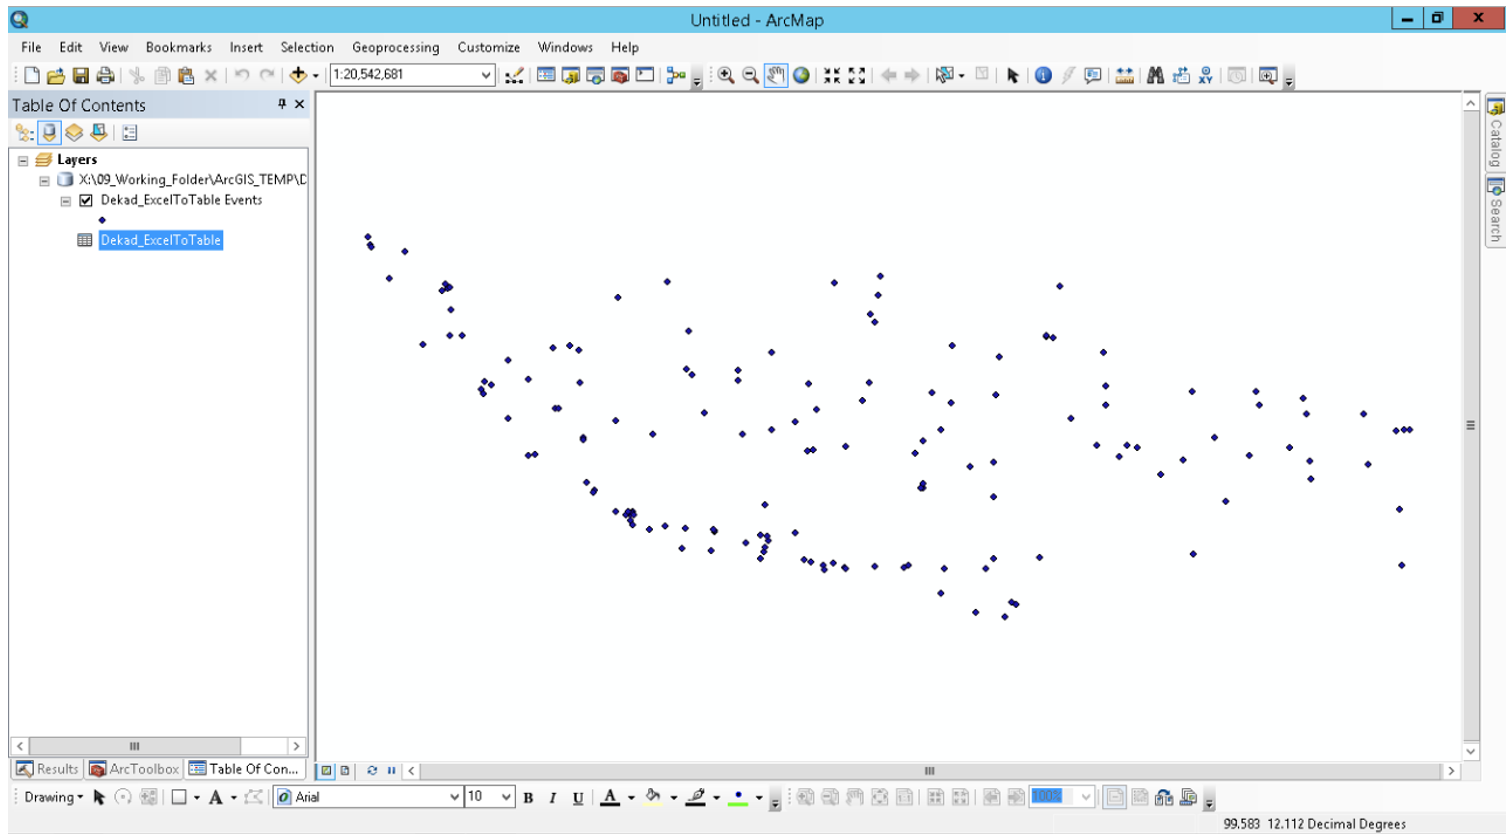Select the Zoom In tool
Screen dimensions: 1512x834
[726, 76]
